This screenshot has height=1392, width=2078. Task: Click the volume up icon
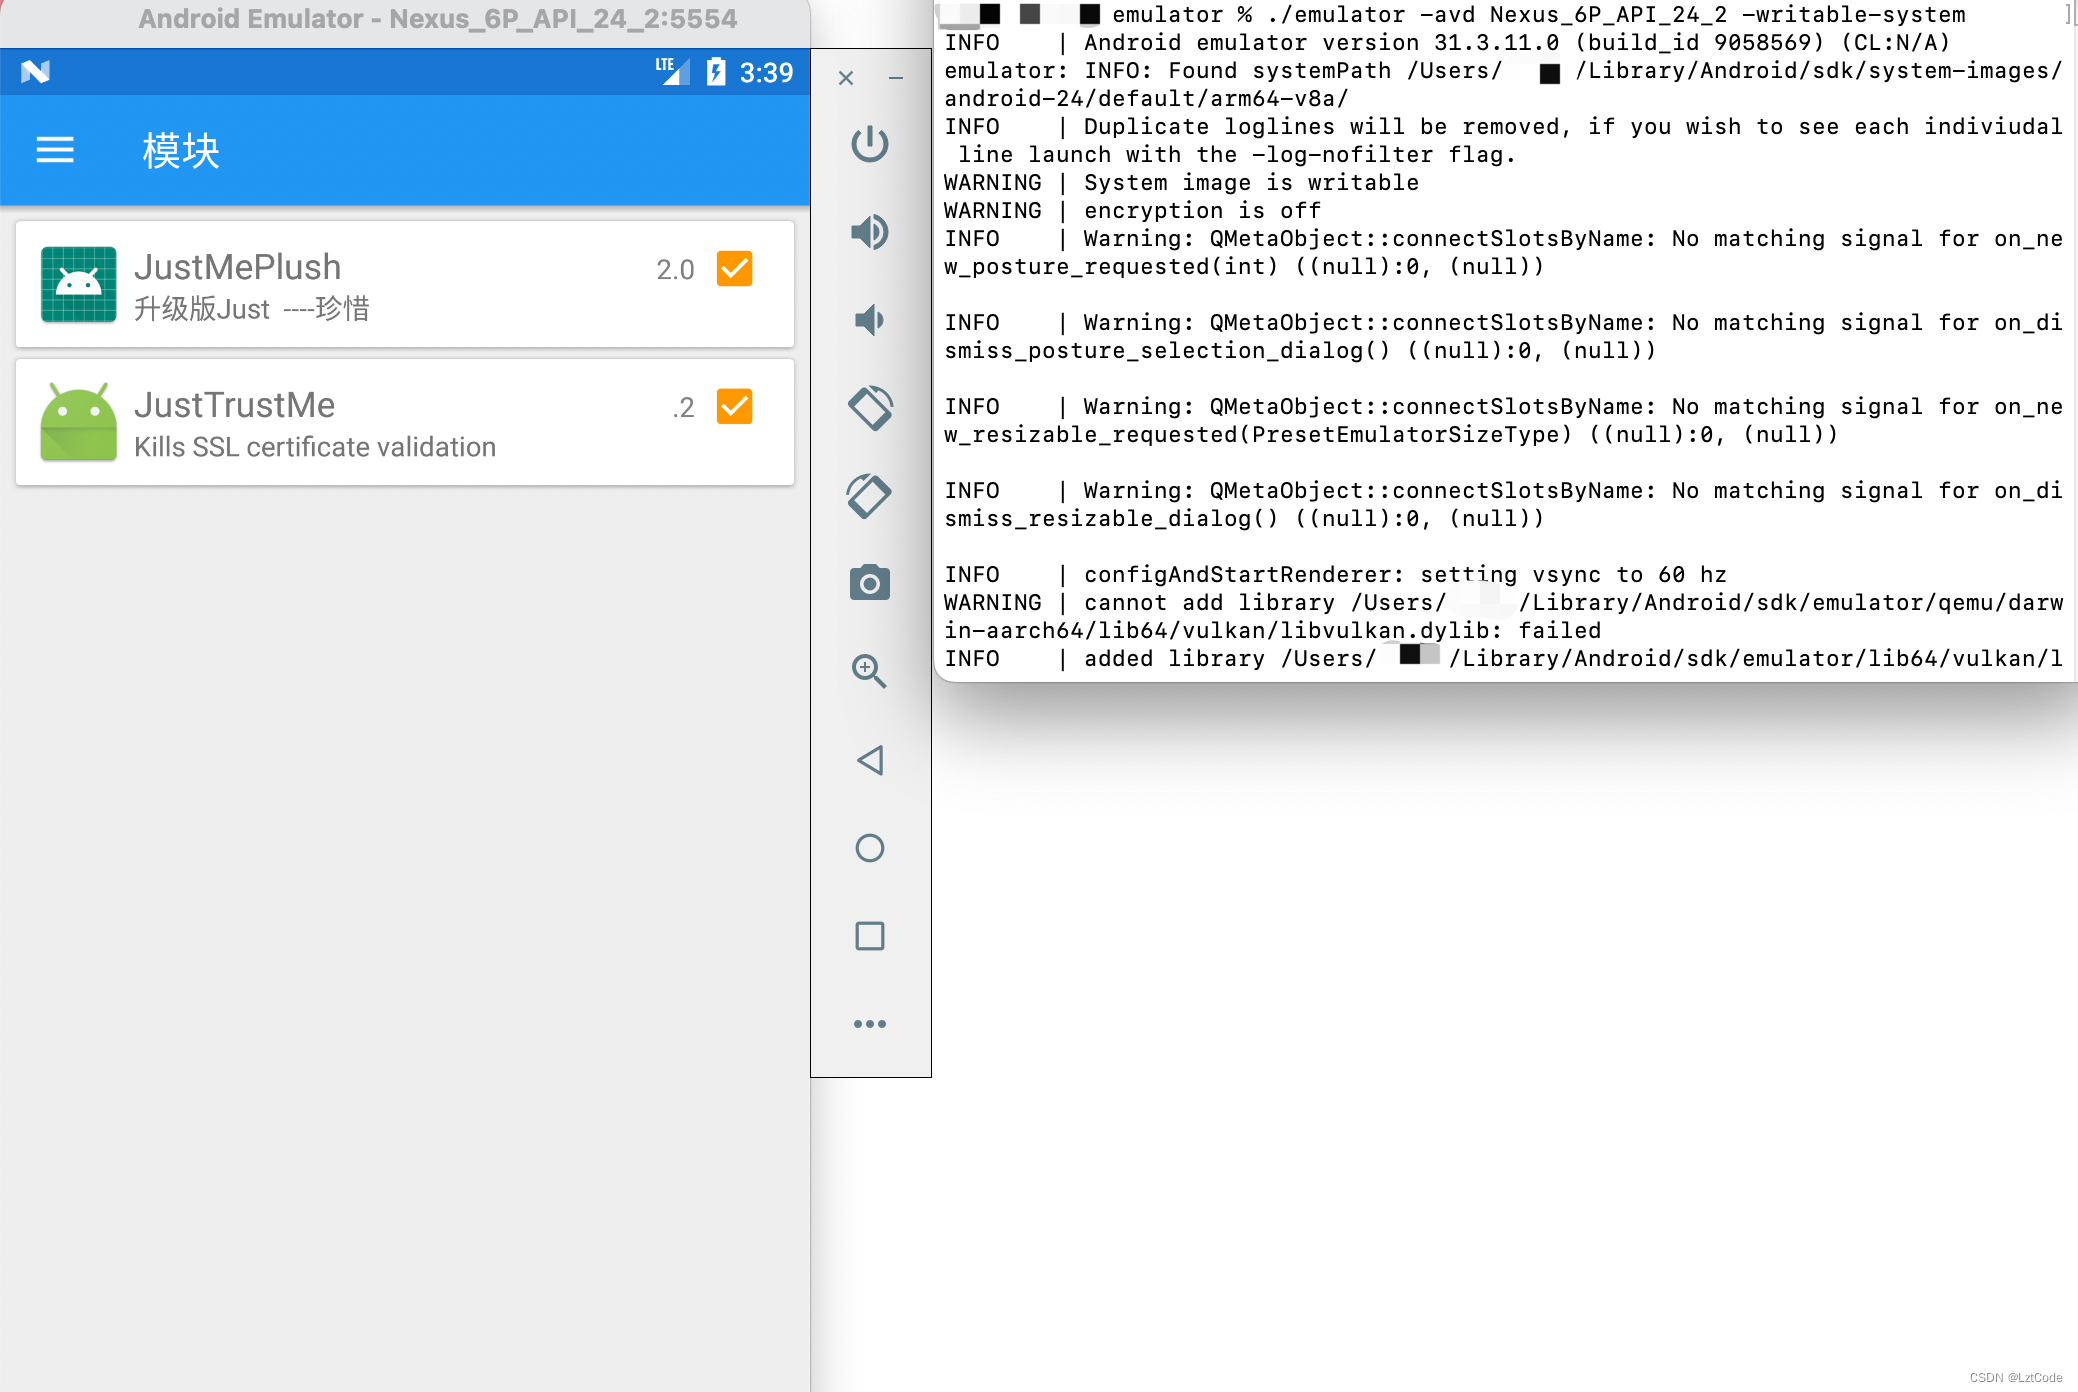[x=870, y=232]
